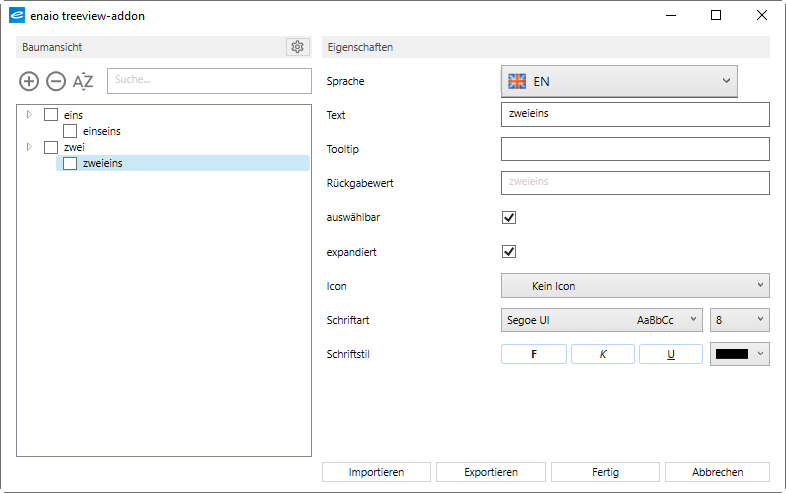
Task: Toggle bold font style button
Action: coord(533,354)
